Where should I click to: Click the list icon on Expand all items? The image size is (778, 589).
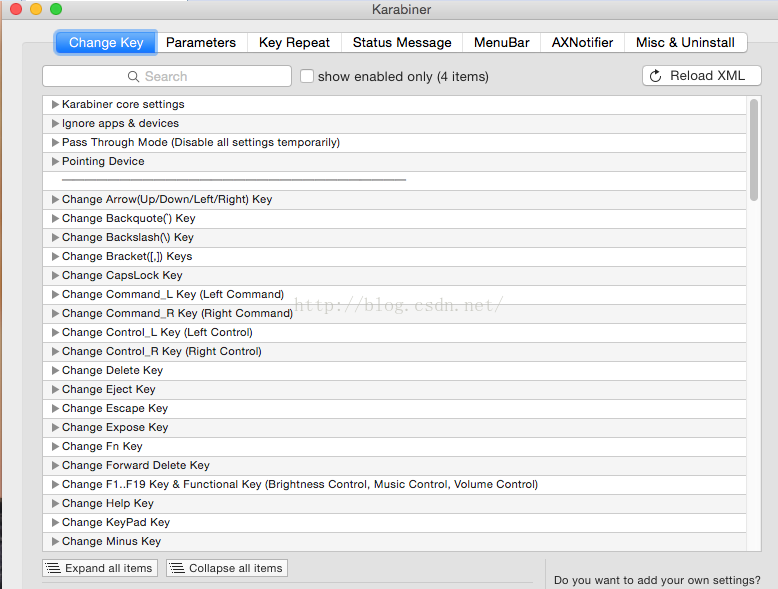coord(53,568)
